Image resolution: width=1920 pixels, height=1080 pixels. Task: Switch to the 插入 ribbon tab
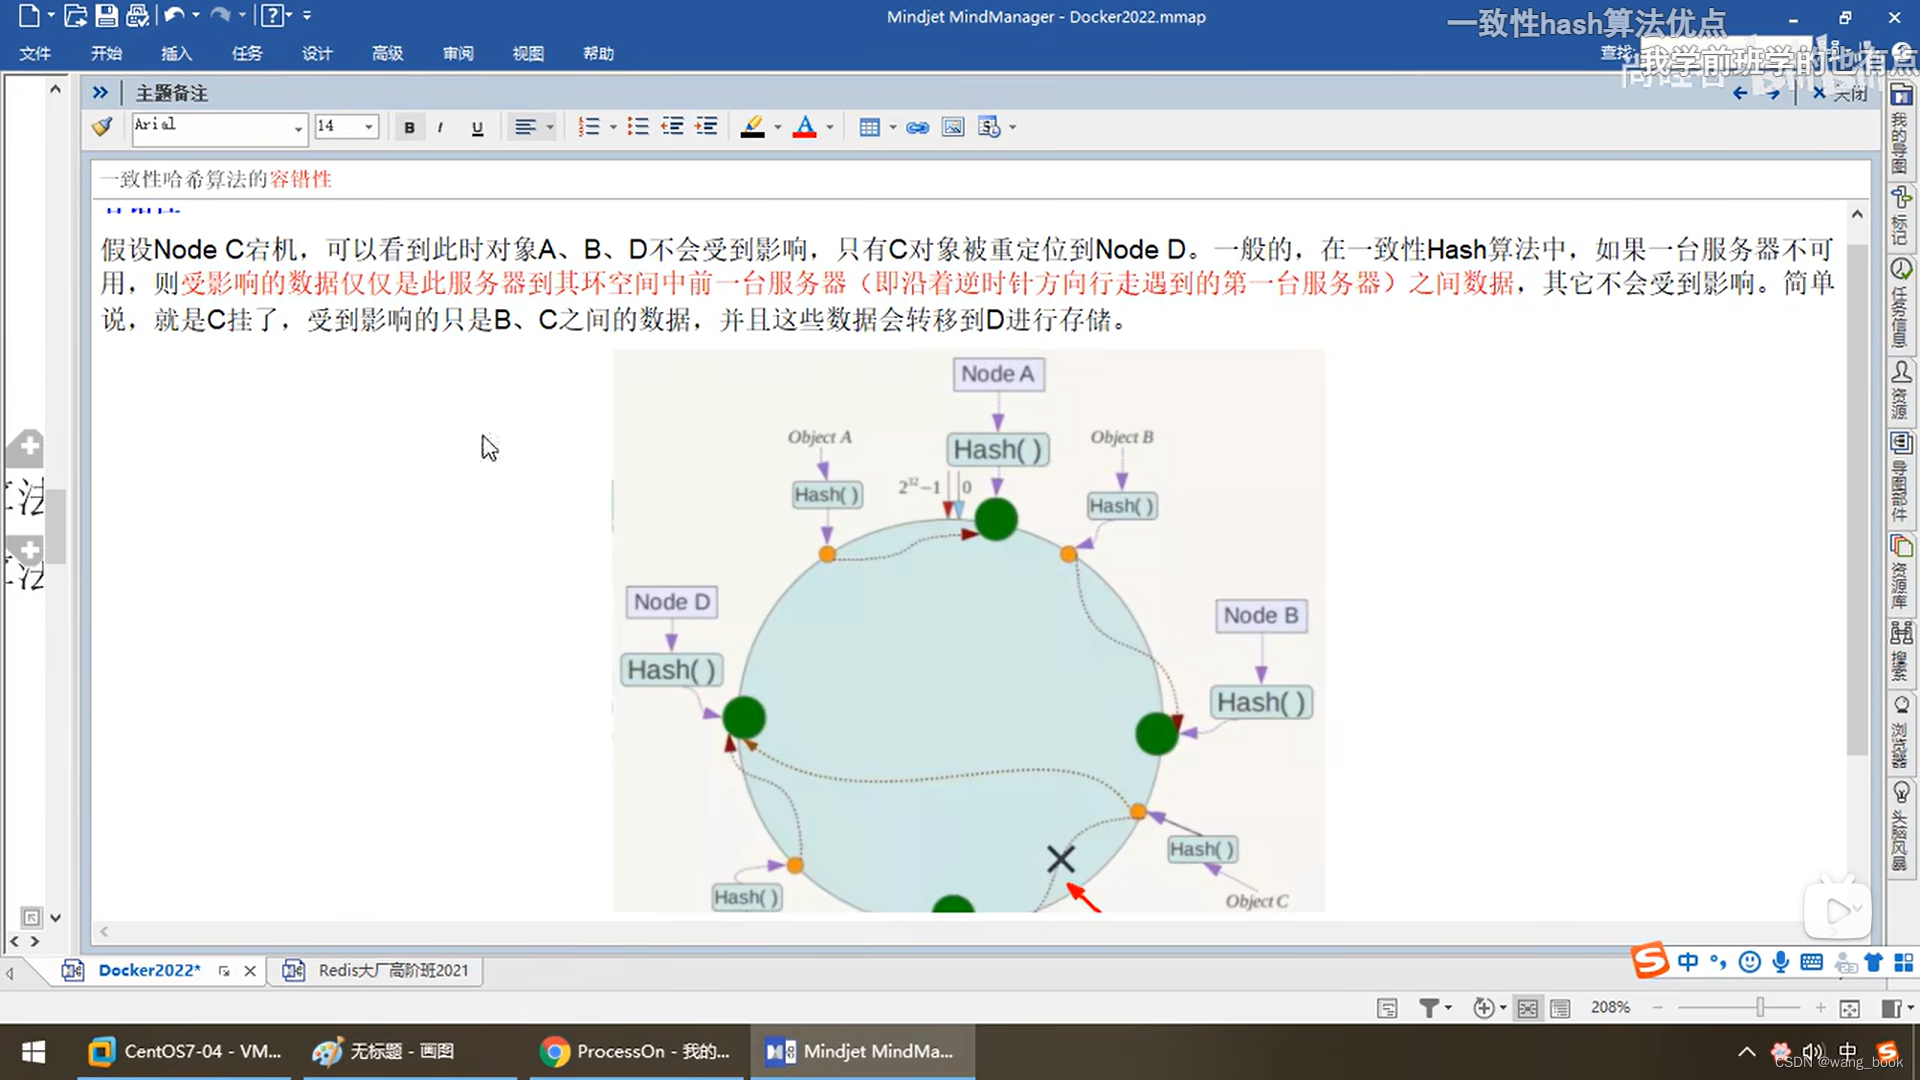click(x=176, y=53)
